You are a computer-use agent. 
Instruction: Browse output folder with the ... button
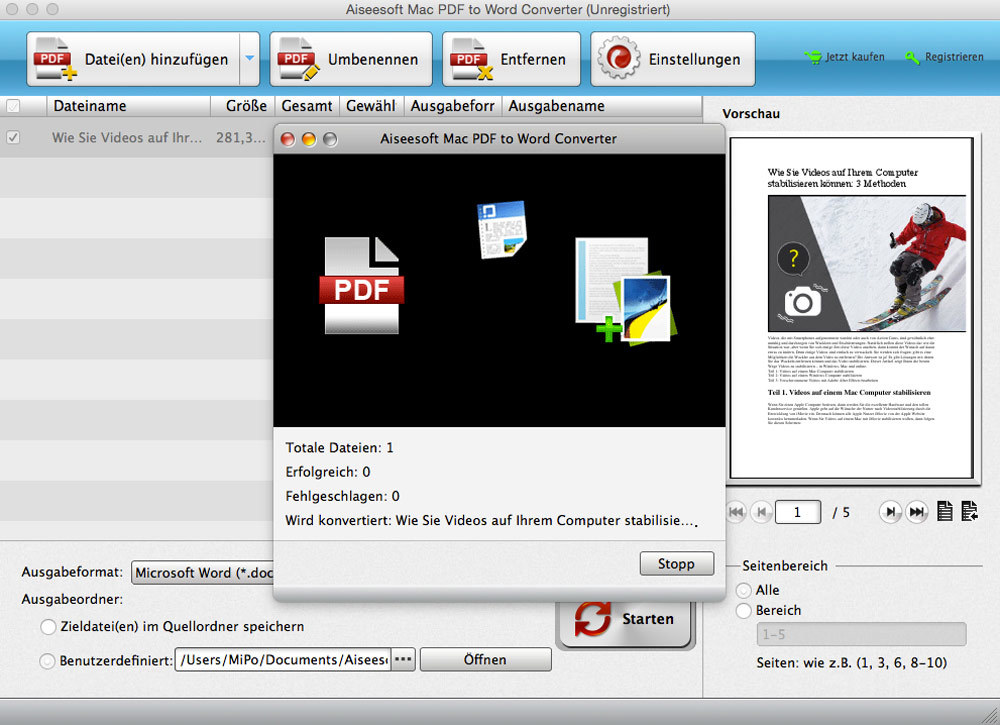403,660
